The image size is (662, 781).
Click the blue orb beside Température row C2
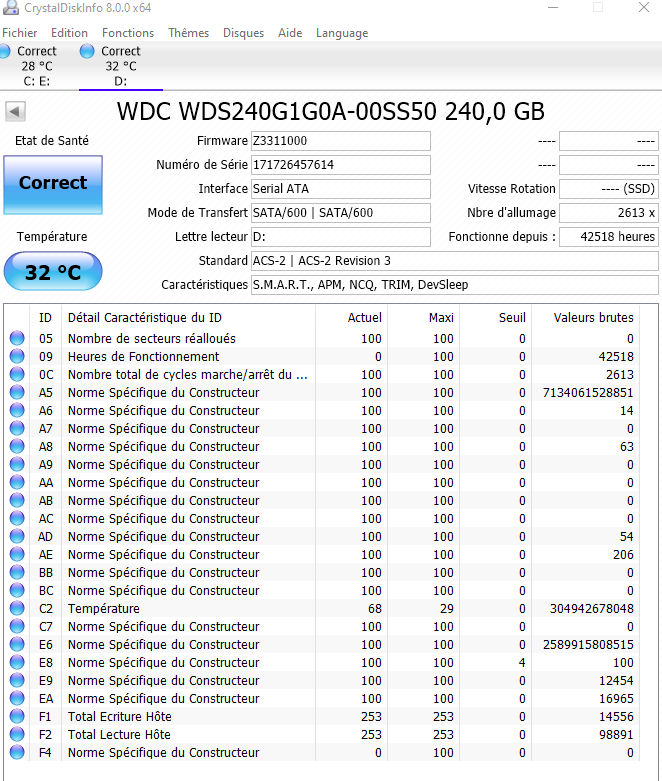(17, 609)
